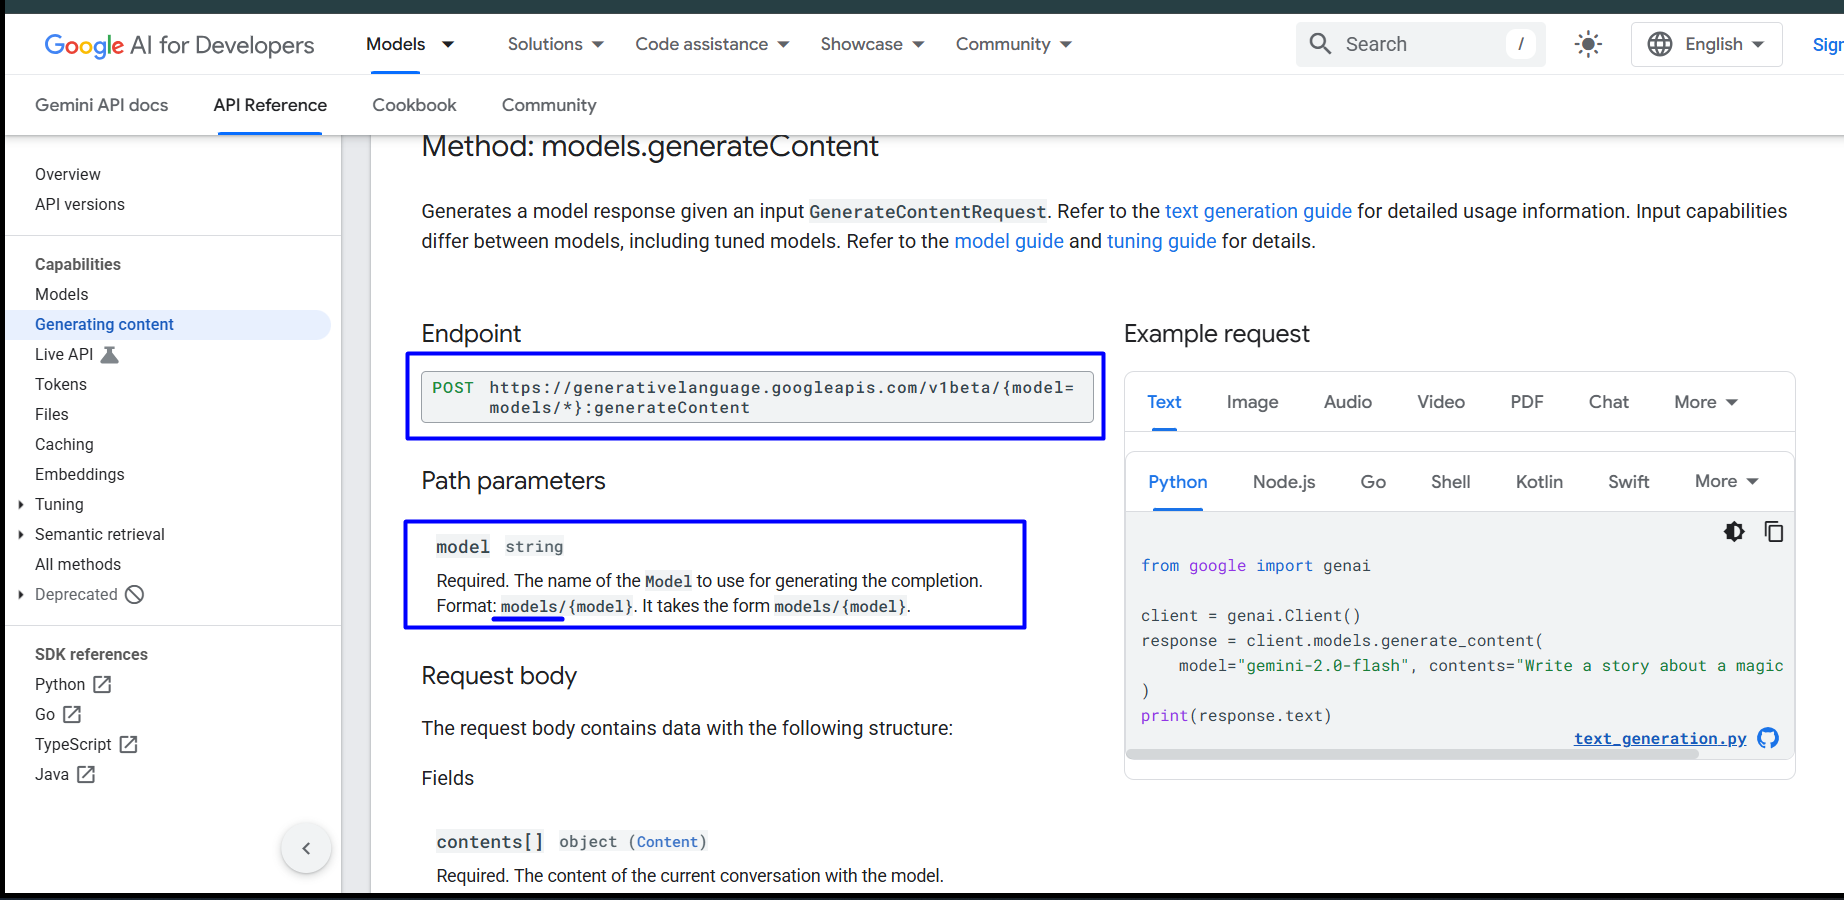
Task: Click the search magnifier icon
Action: 1320,44
